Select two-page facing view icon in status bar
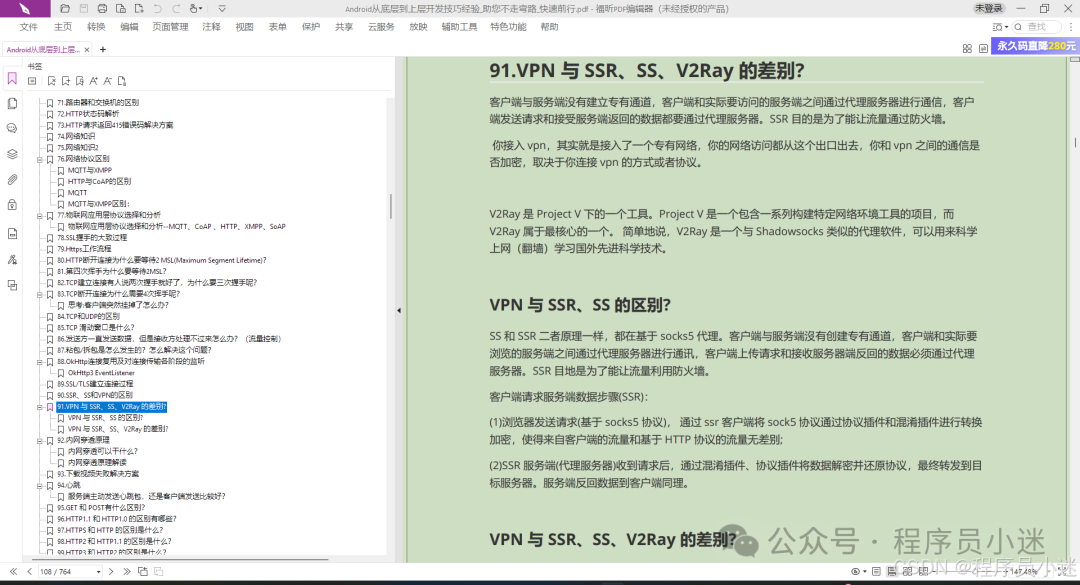 [908, 571]
